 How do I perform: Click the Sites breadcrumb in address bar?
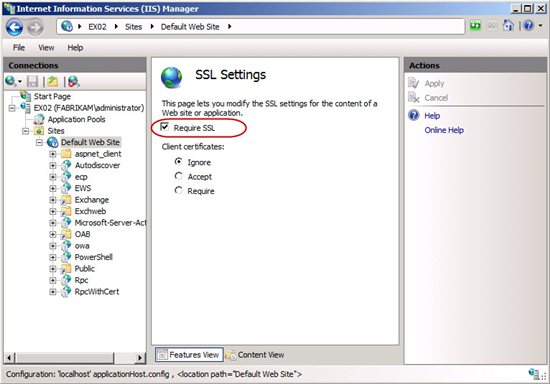tap(134, 27)
